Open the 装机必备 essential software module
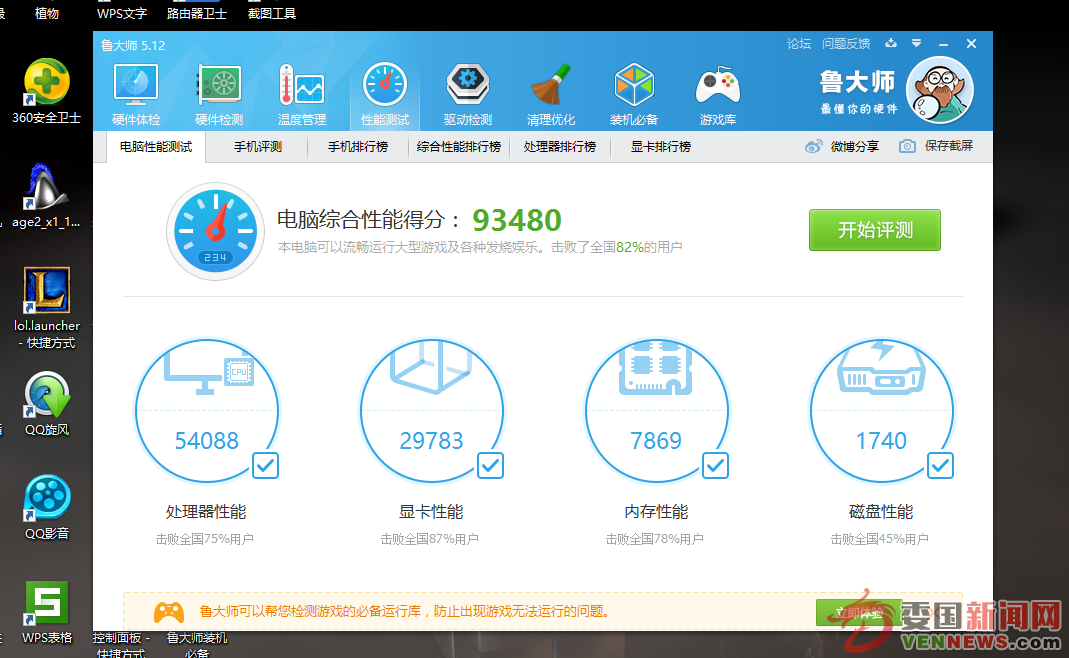Screen dimensions: 1069x658 [634, 95]
